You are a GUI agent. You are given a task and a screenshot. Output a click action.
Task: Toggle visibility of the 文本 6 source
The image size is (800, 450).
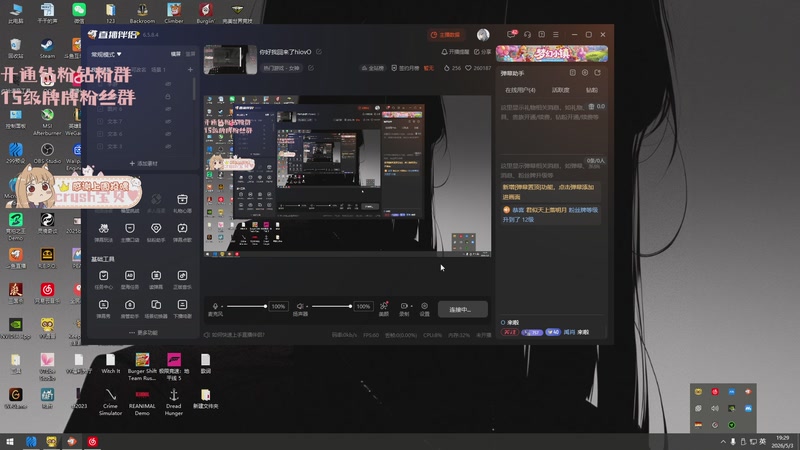168,134
